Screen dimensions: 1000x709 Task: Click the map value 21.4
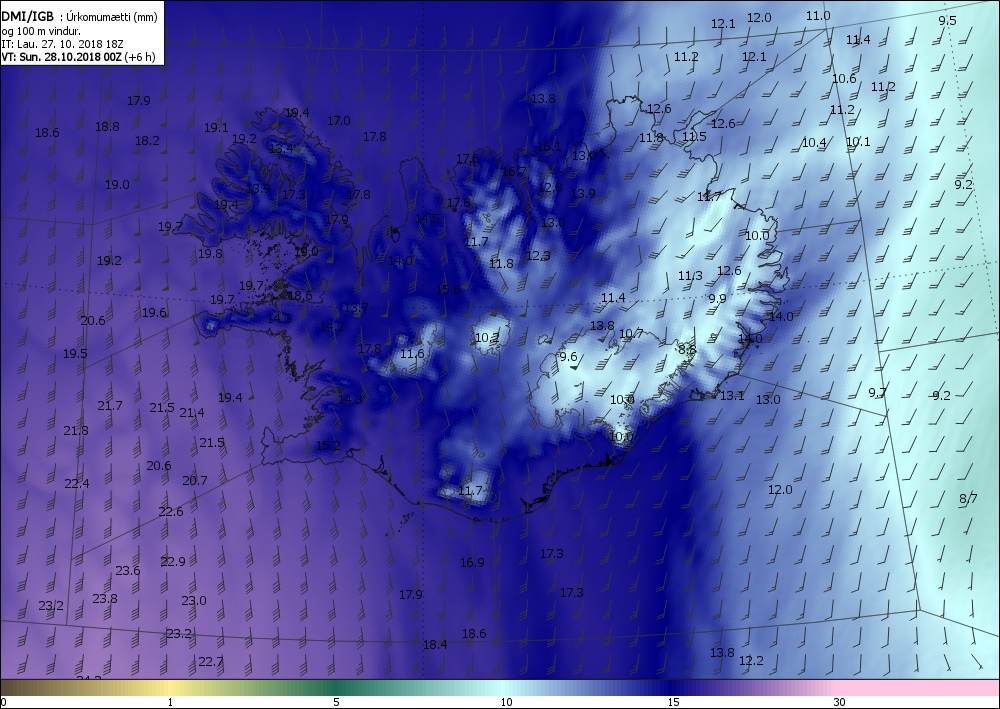point(192,413)
